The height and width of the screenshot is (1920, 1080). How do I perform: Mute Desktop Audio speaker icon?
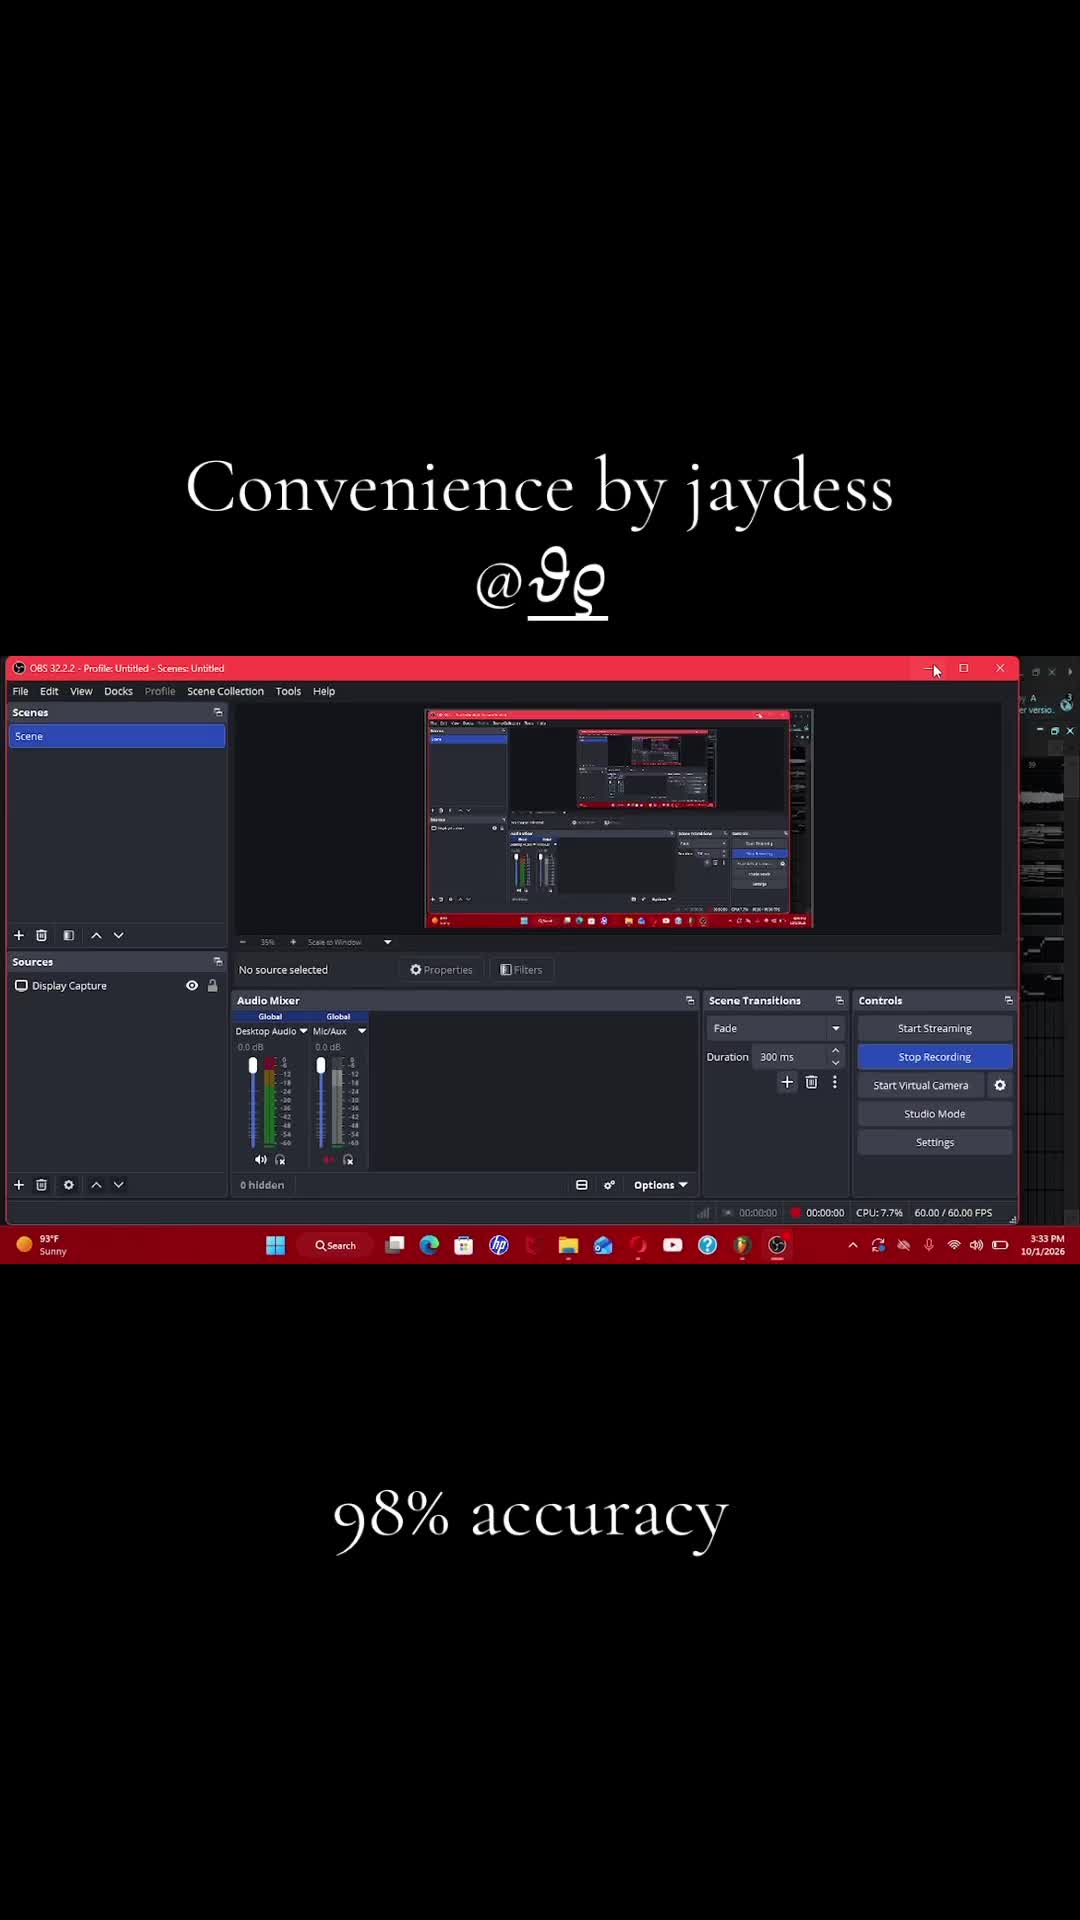point(261,1160)
